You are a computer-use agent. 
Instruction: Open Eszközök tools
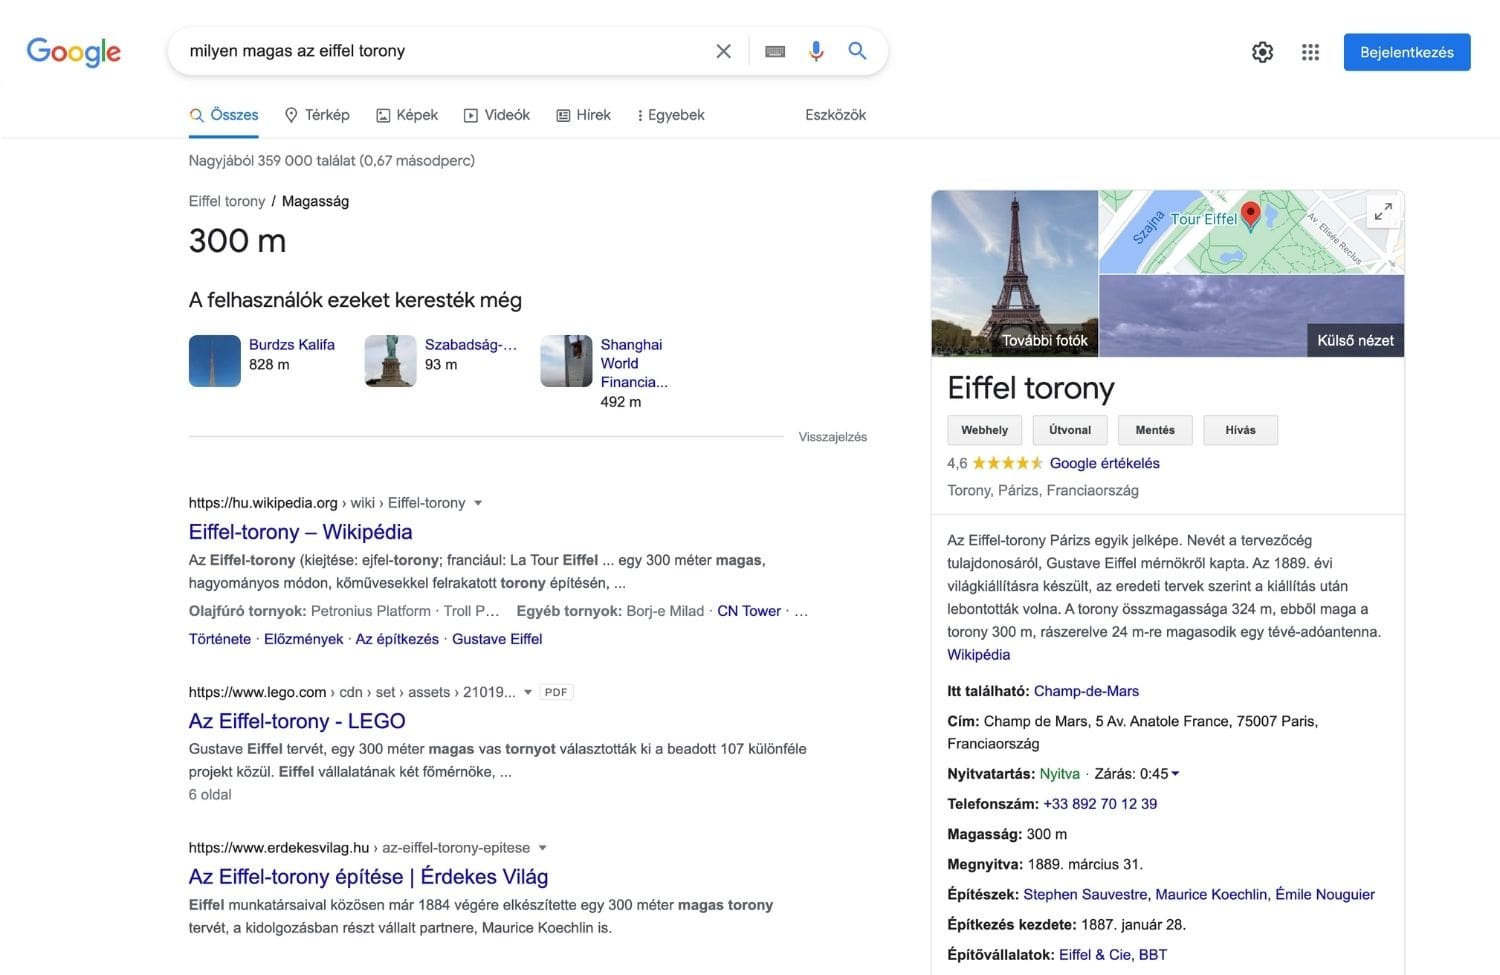[835, 115]
